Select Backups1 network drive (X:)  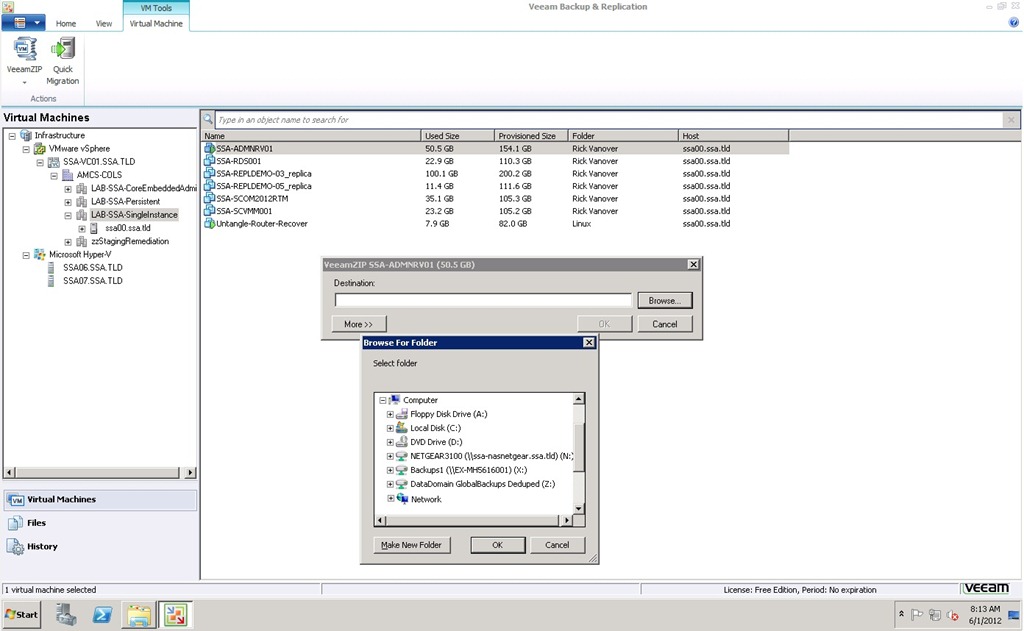coord(468,470)
